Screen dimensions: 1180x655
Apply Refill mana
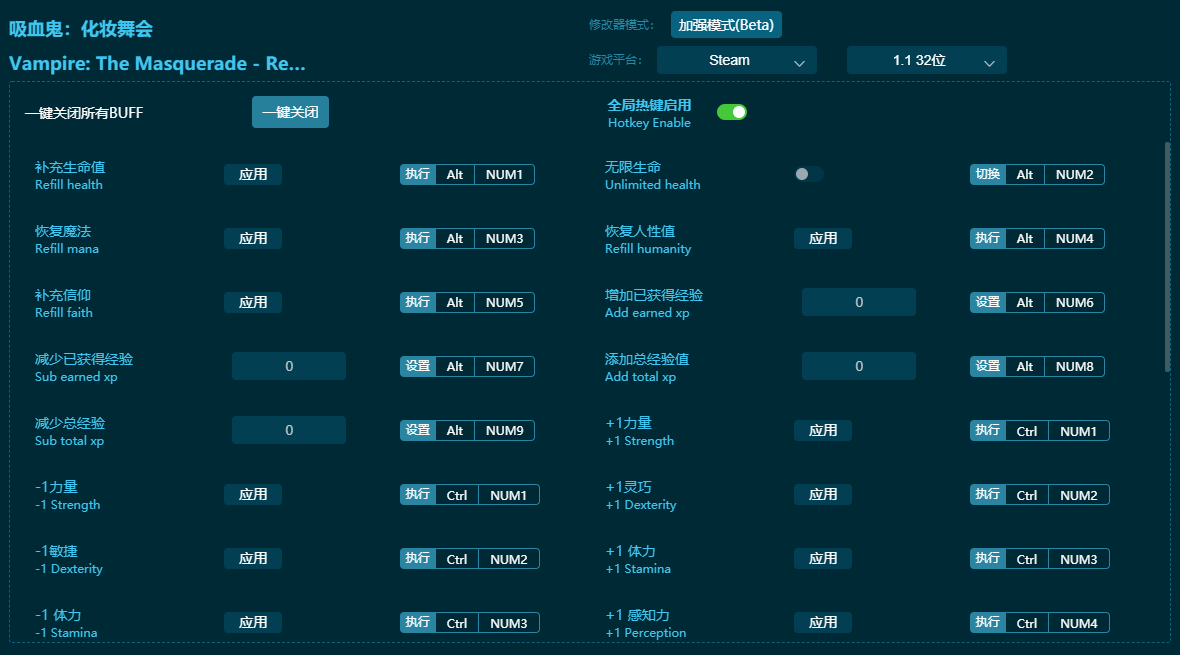253,239
